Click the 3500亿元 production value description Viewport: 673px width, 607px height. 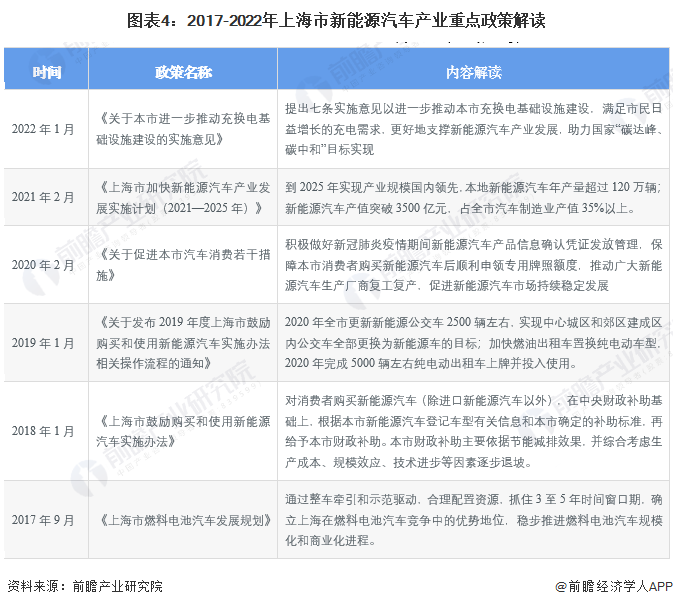point(474,197)
